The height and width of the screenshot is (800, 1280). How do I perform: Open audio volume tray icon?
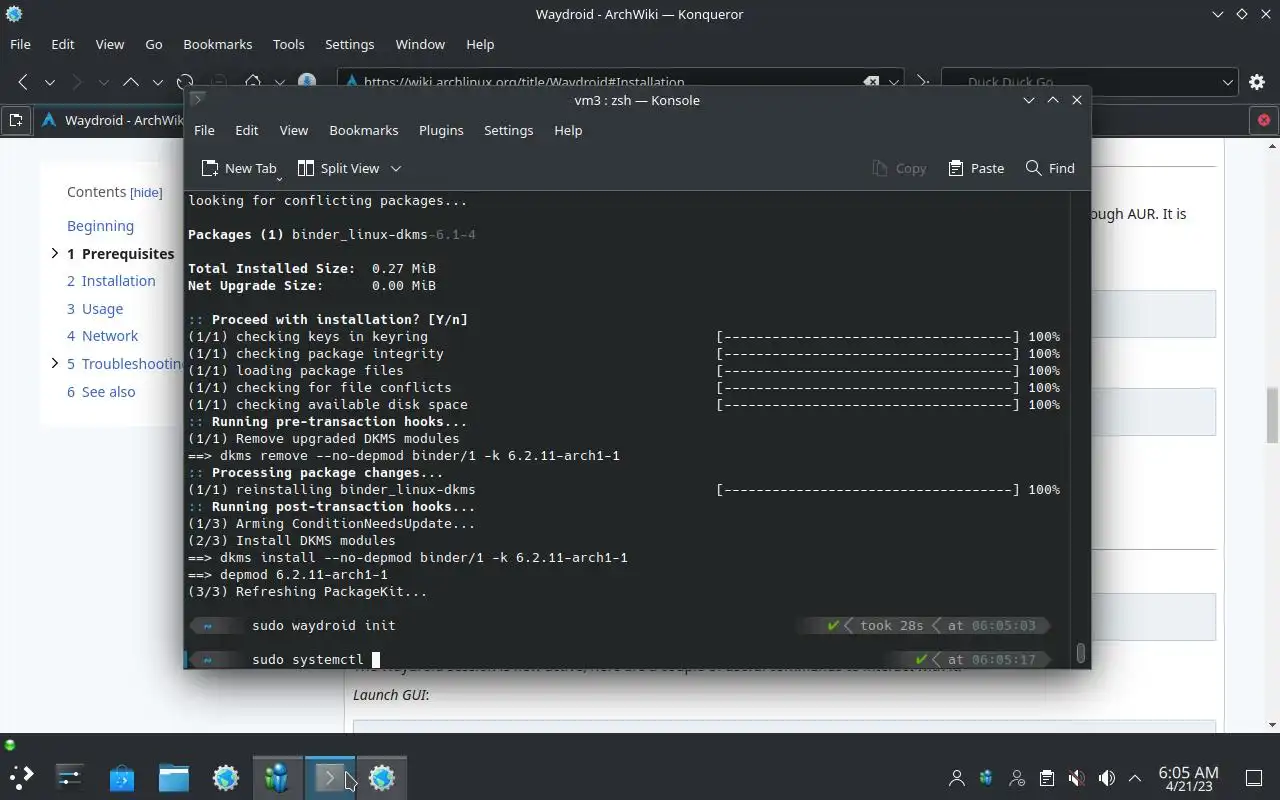pyautogui.click(x=1106, y=778)
